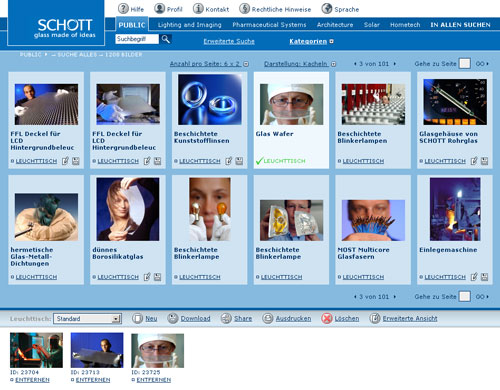Go to next page arrow above results
This screenshot has height=390, width=500.
point(395,63)
